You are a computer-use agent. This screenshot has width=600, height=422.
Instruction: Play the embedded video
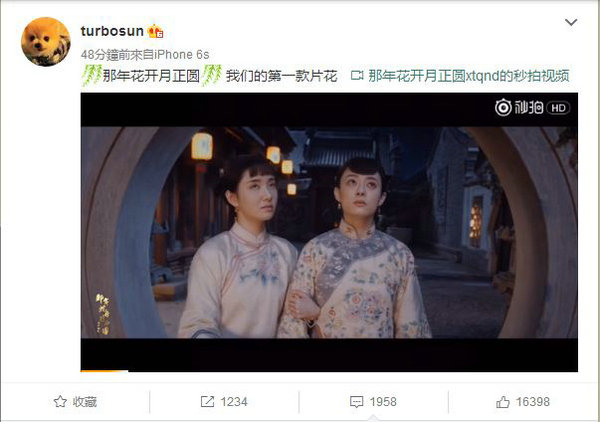[x=329, y=232]
